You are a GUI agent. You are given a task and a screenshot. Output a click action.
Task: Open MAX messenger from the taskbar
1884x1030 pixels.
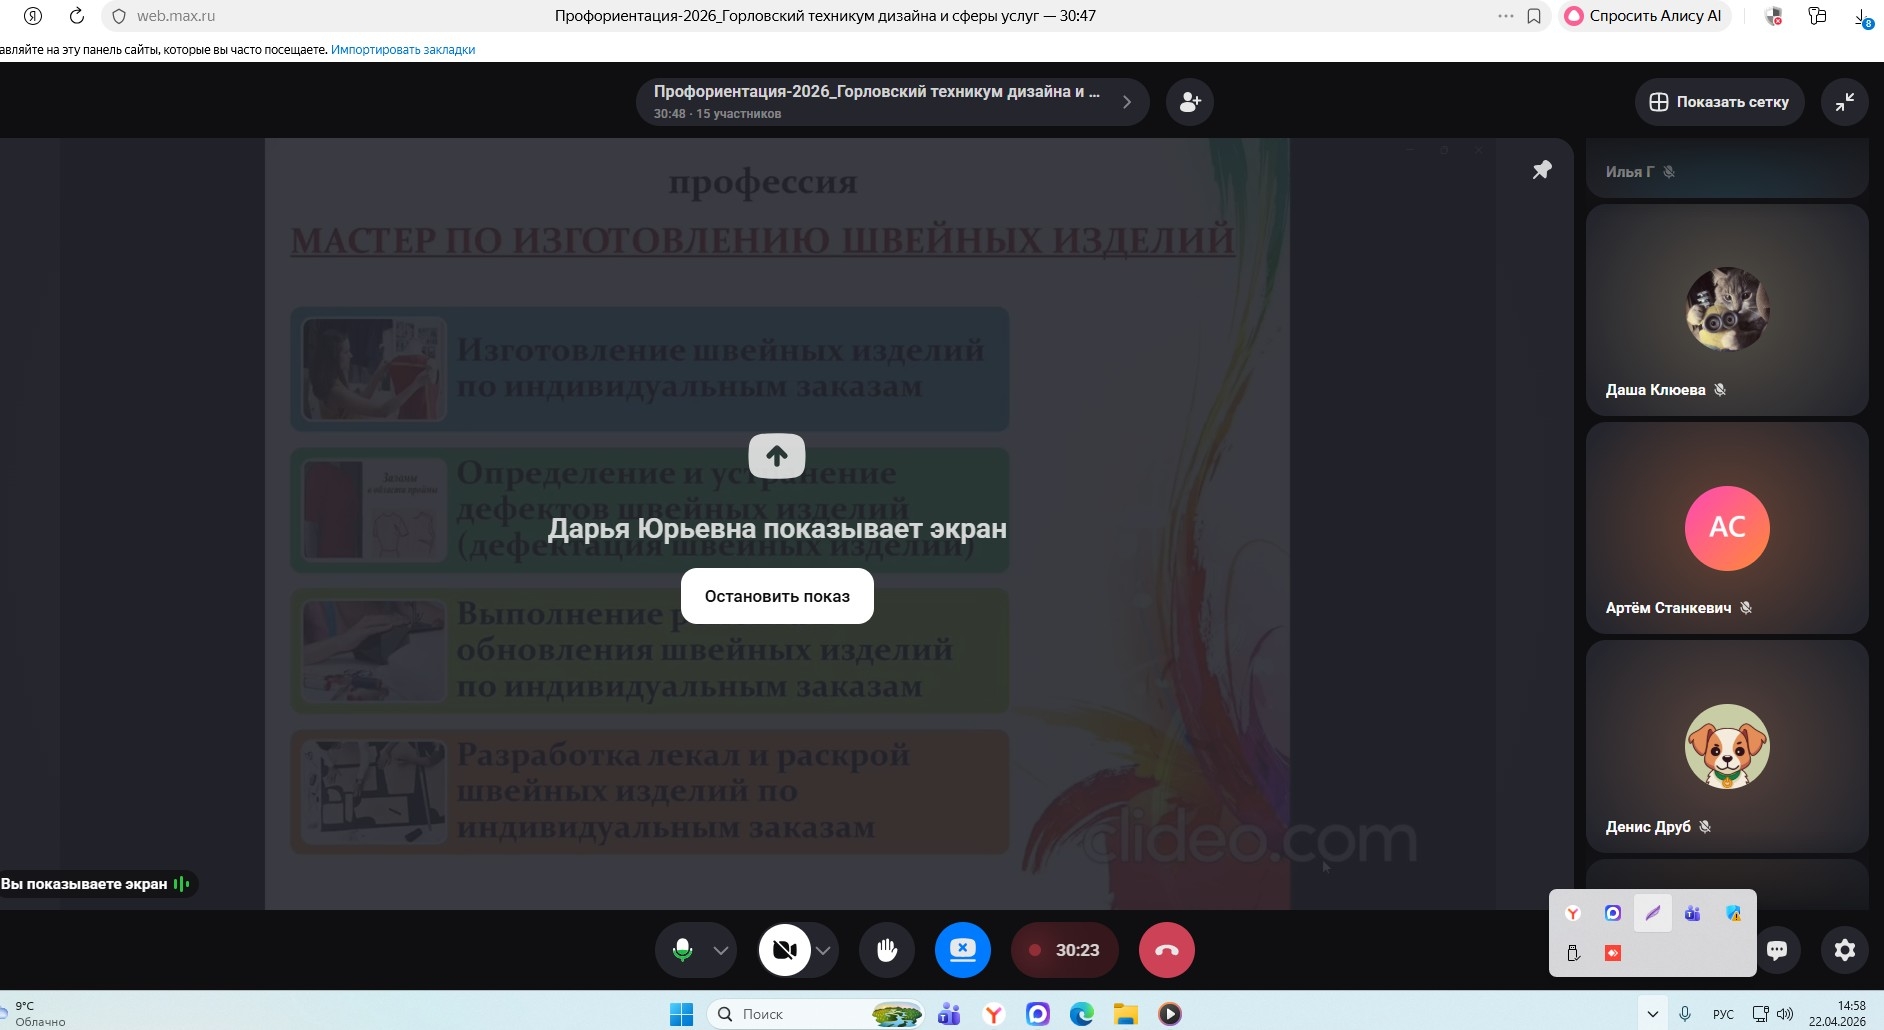(1038, 1014)
